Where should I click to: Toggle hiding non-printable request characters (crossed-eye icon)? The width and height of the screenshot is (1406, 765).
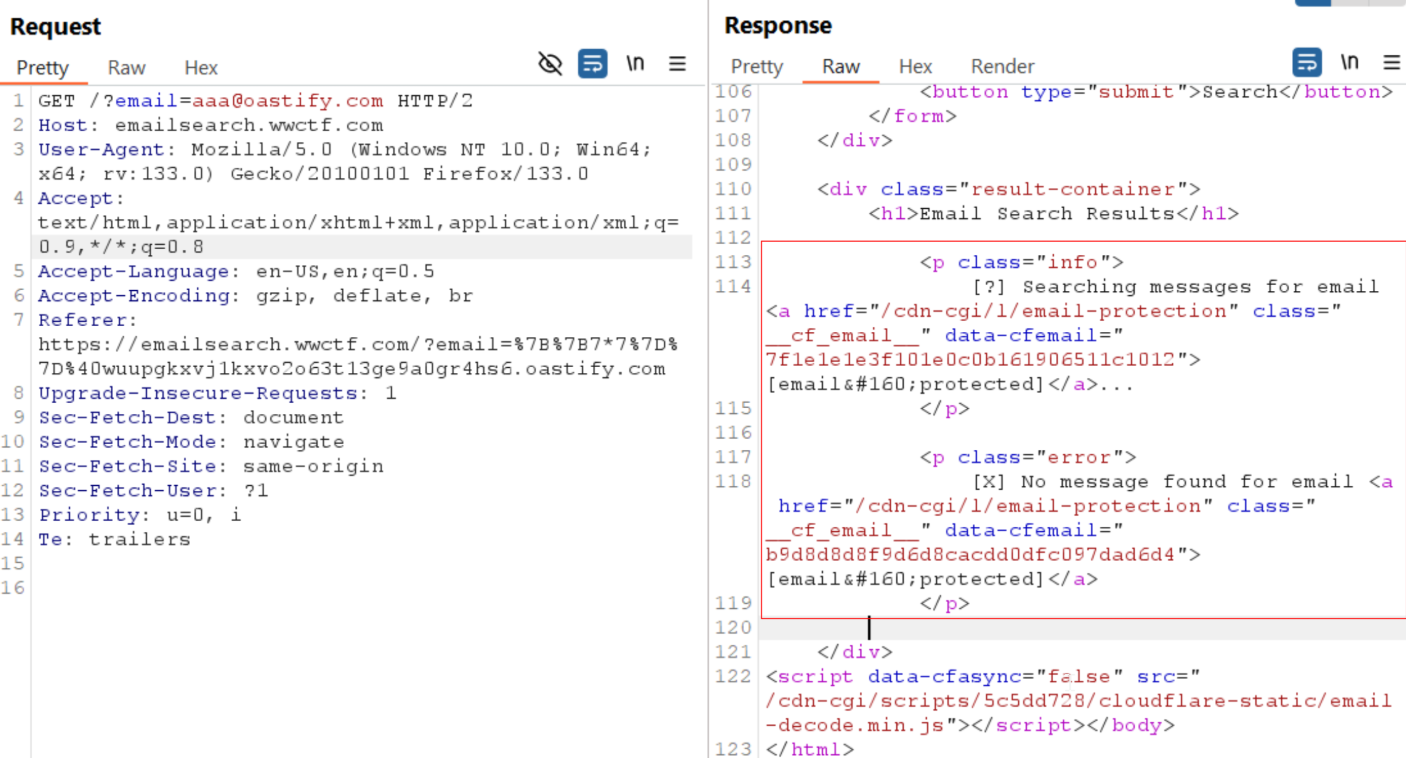(550, 64)
